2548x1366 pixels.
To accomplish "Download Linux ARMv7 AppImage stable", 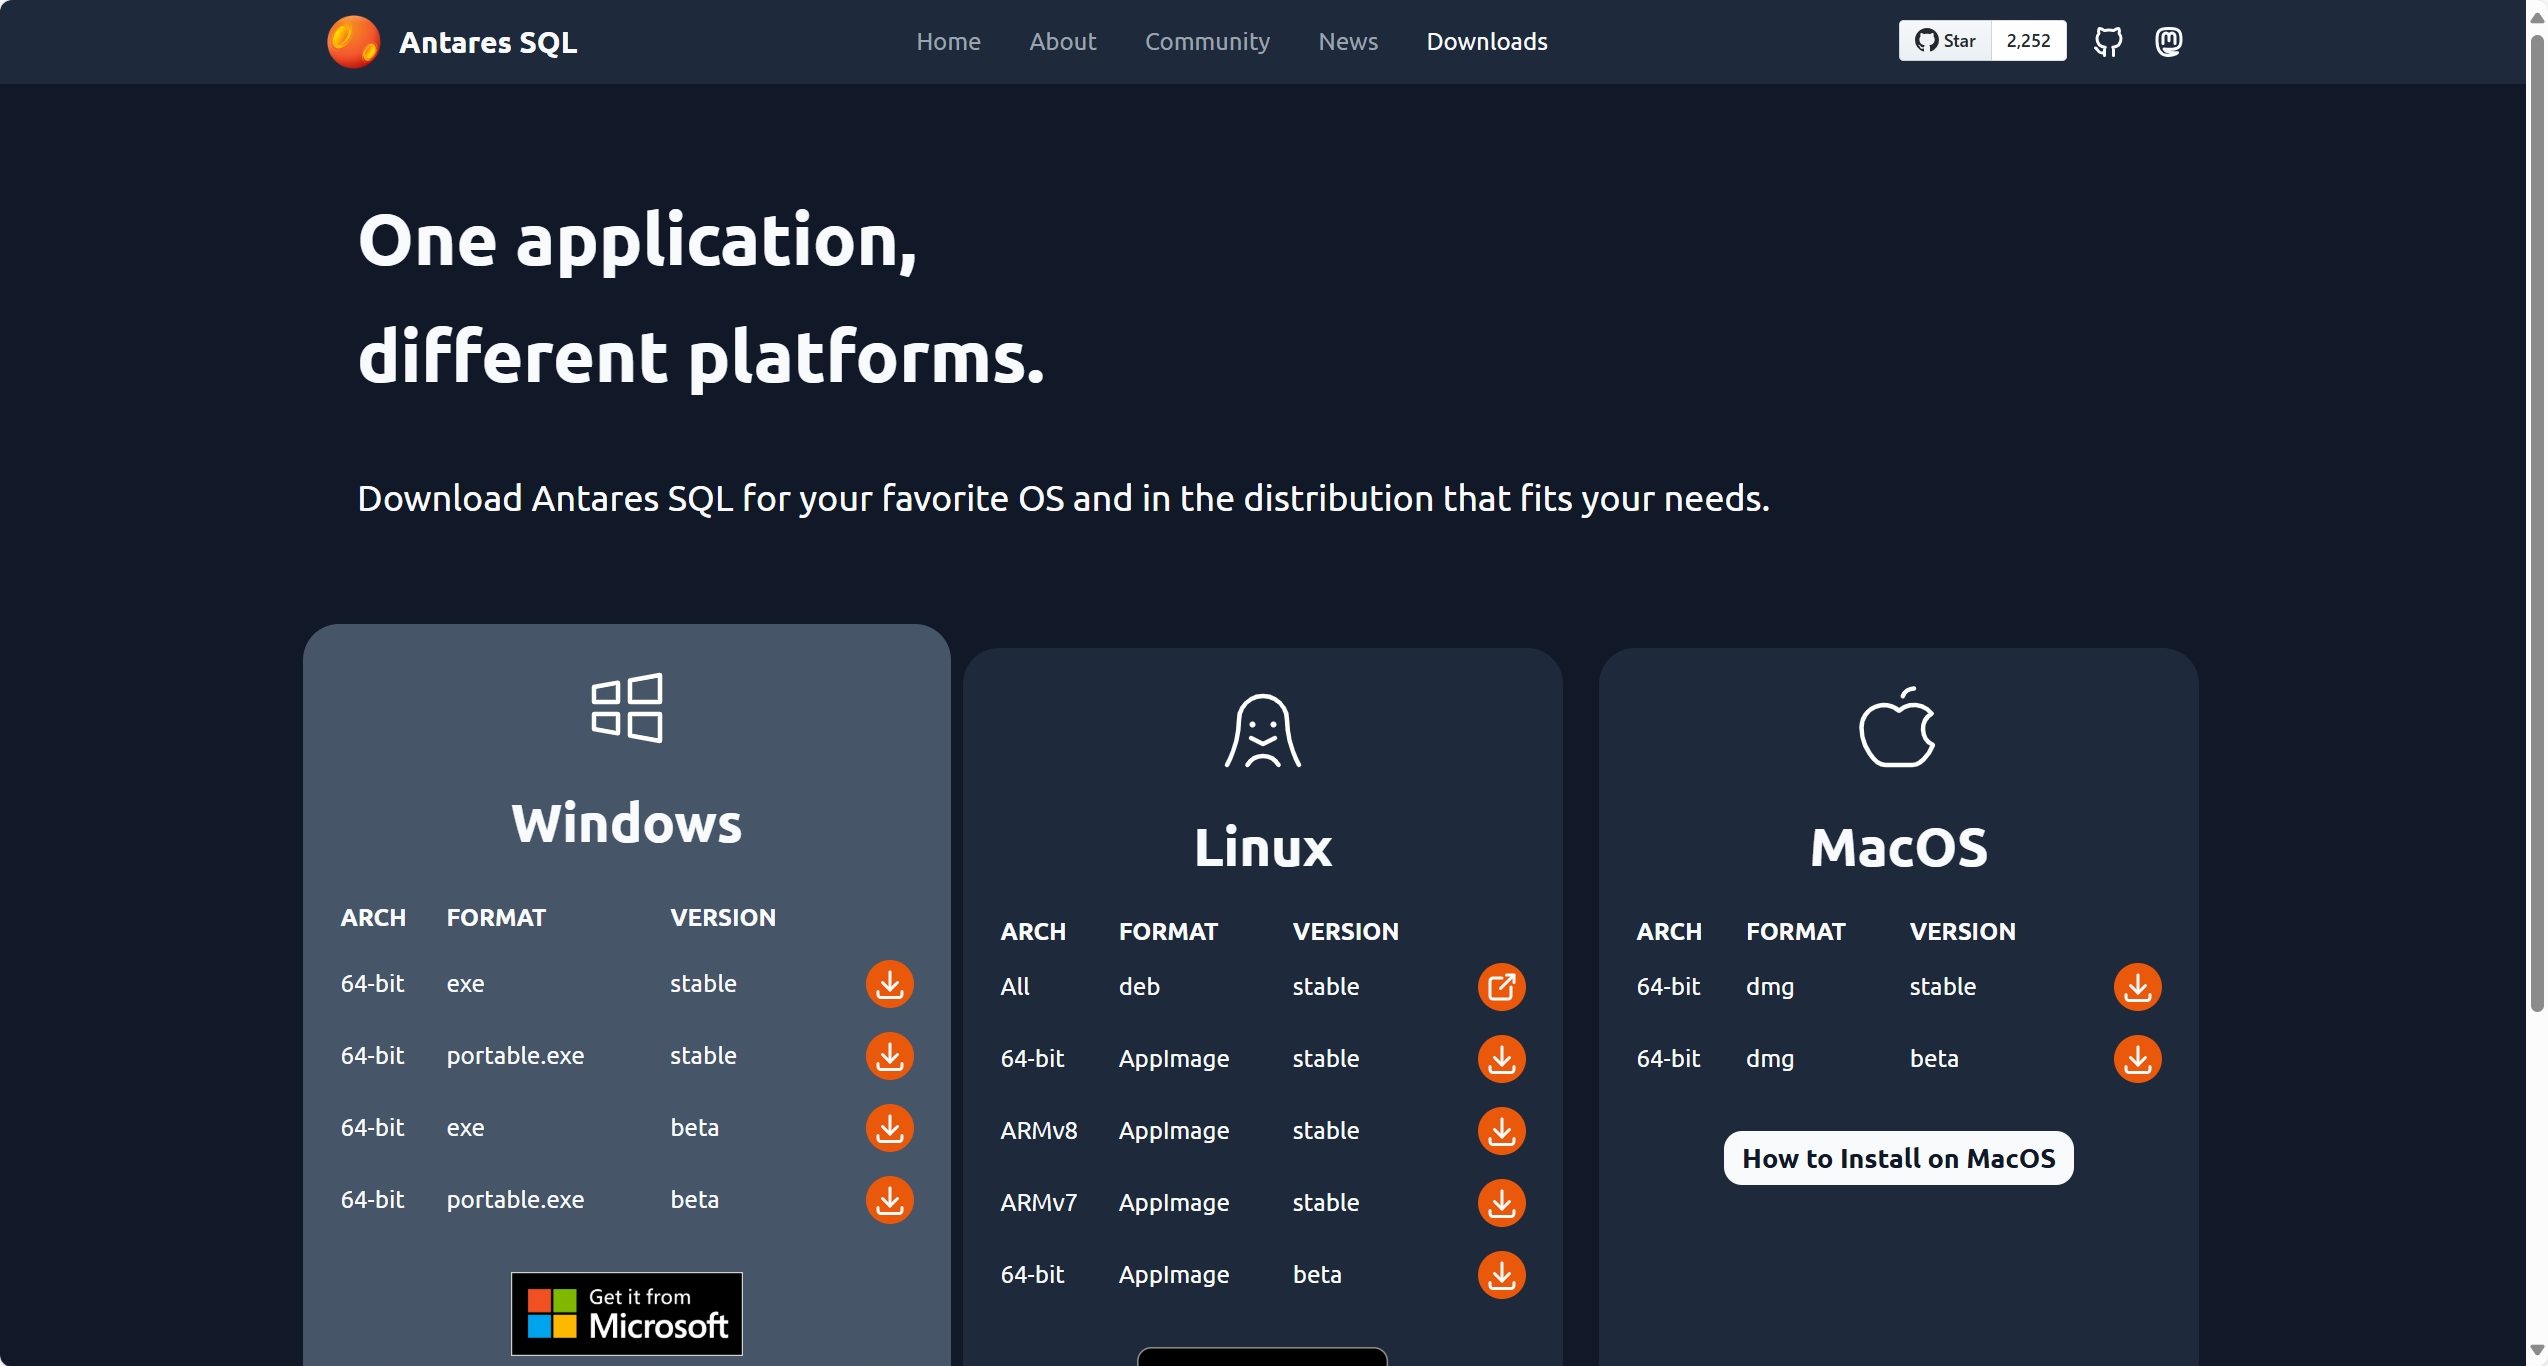I will (x=1501, y=1203).
